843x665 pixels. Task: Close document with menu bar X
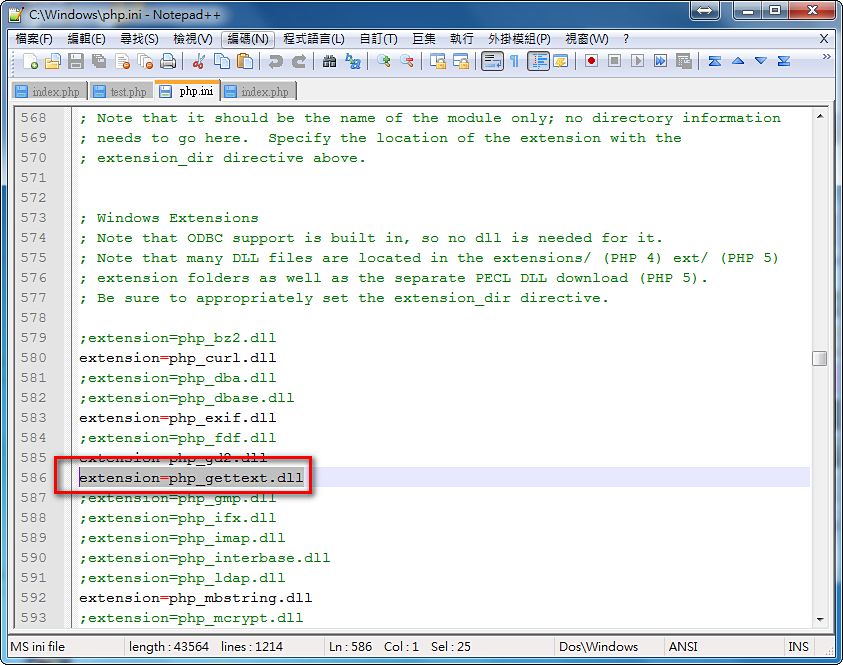pos(824,39)
